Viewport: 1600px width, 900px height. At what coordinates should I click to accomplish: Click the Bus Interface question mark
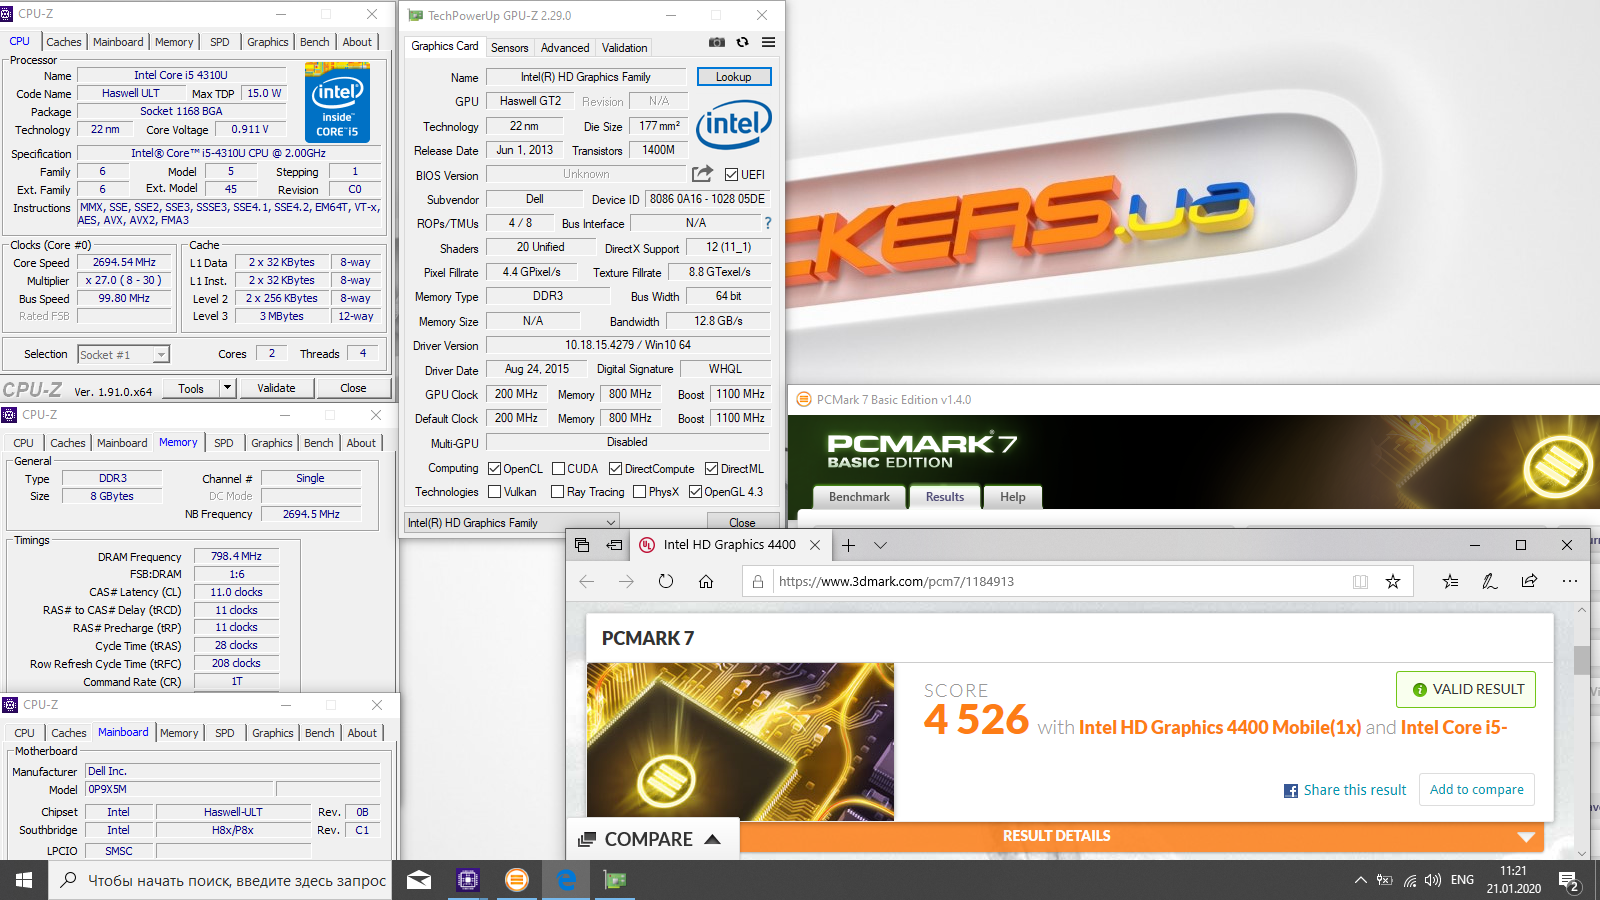(768, 223)
